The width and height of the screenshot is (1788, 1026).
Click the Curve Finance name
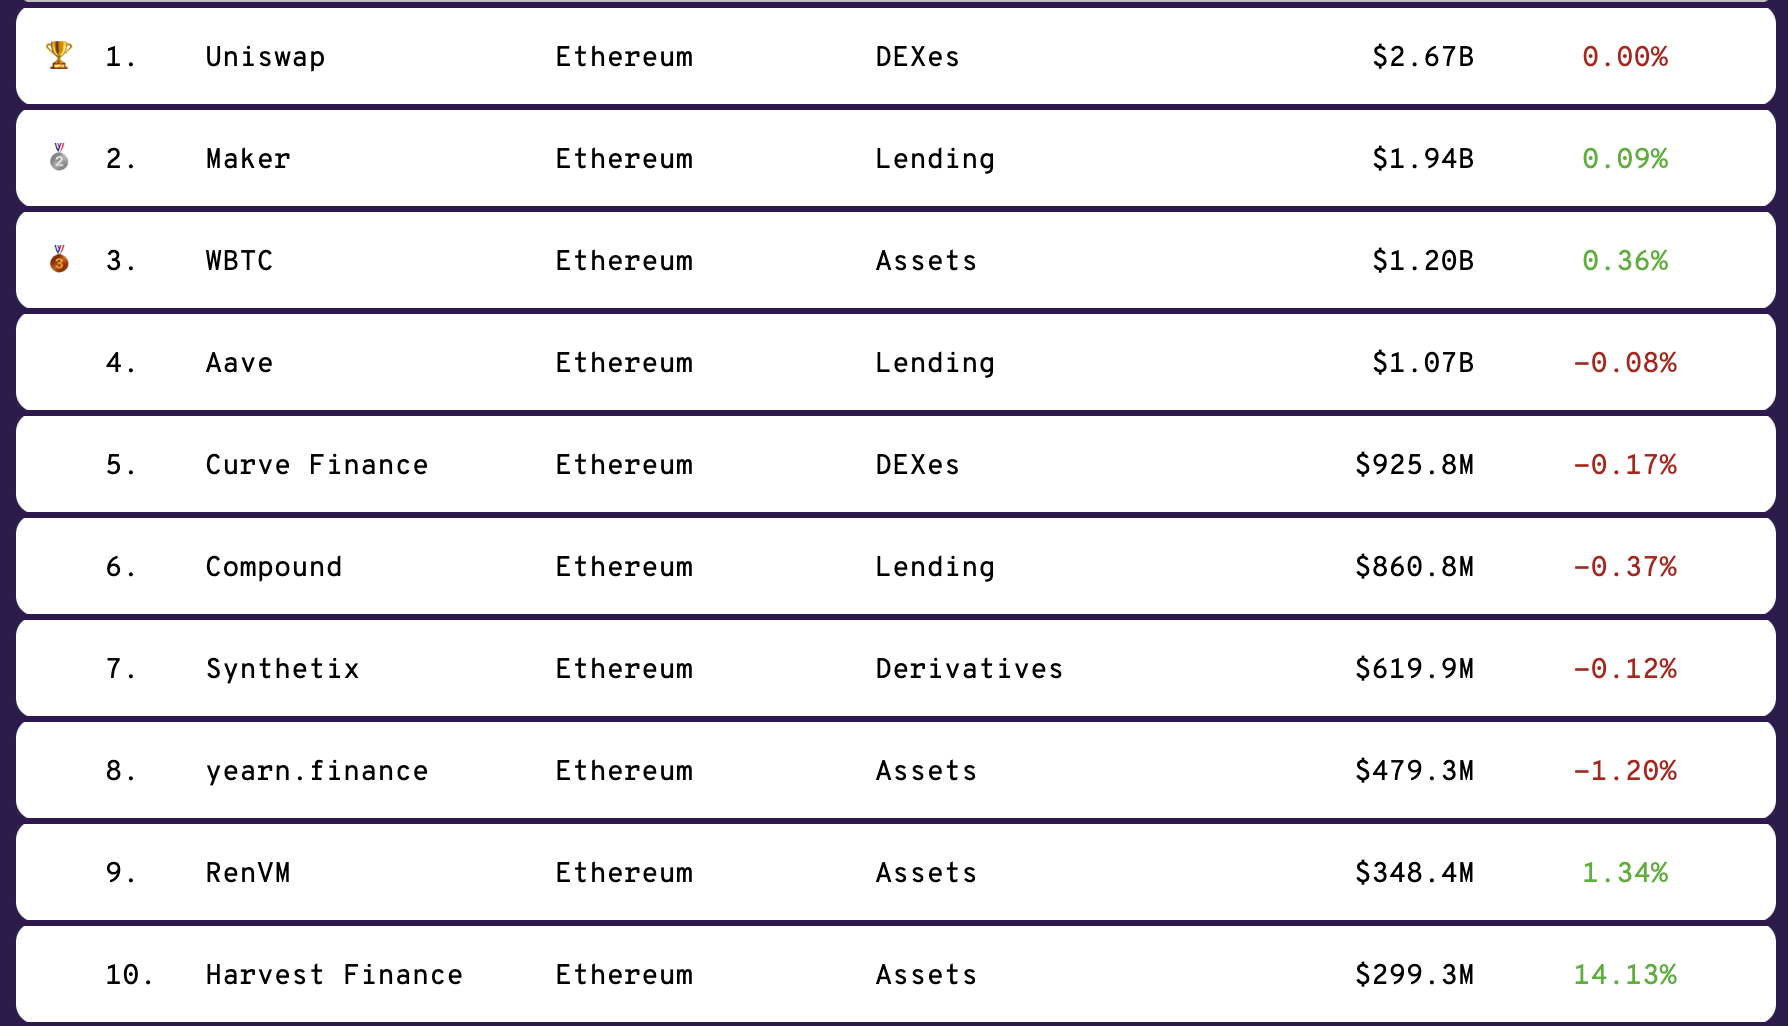pos(317,465)
